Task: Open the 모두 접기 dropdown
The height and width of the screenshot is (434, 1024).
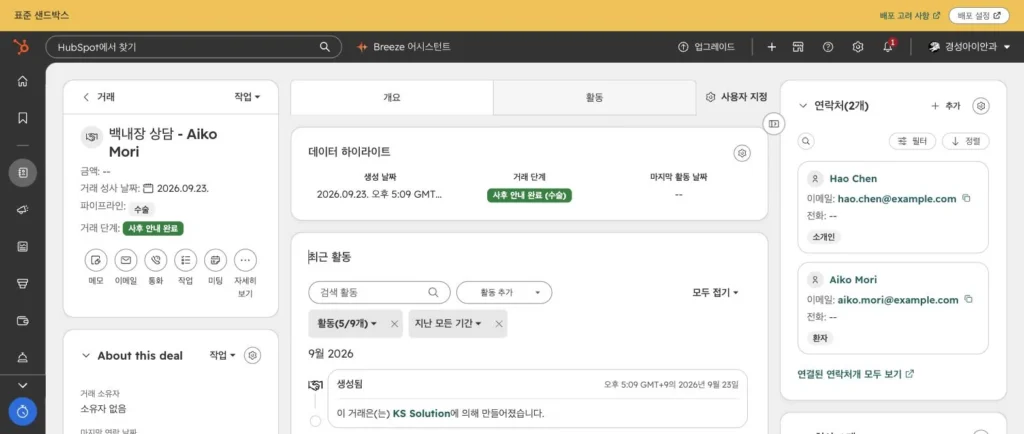Action: (x=715, y=292)
